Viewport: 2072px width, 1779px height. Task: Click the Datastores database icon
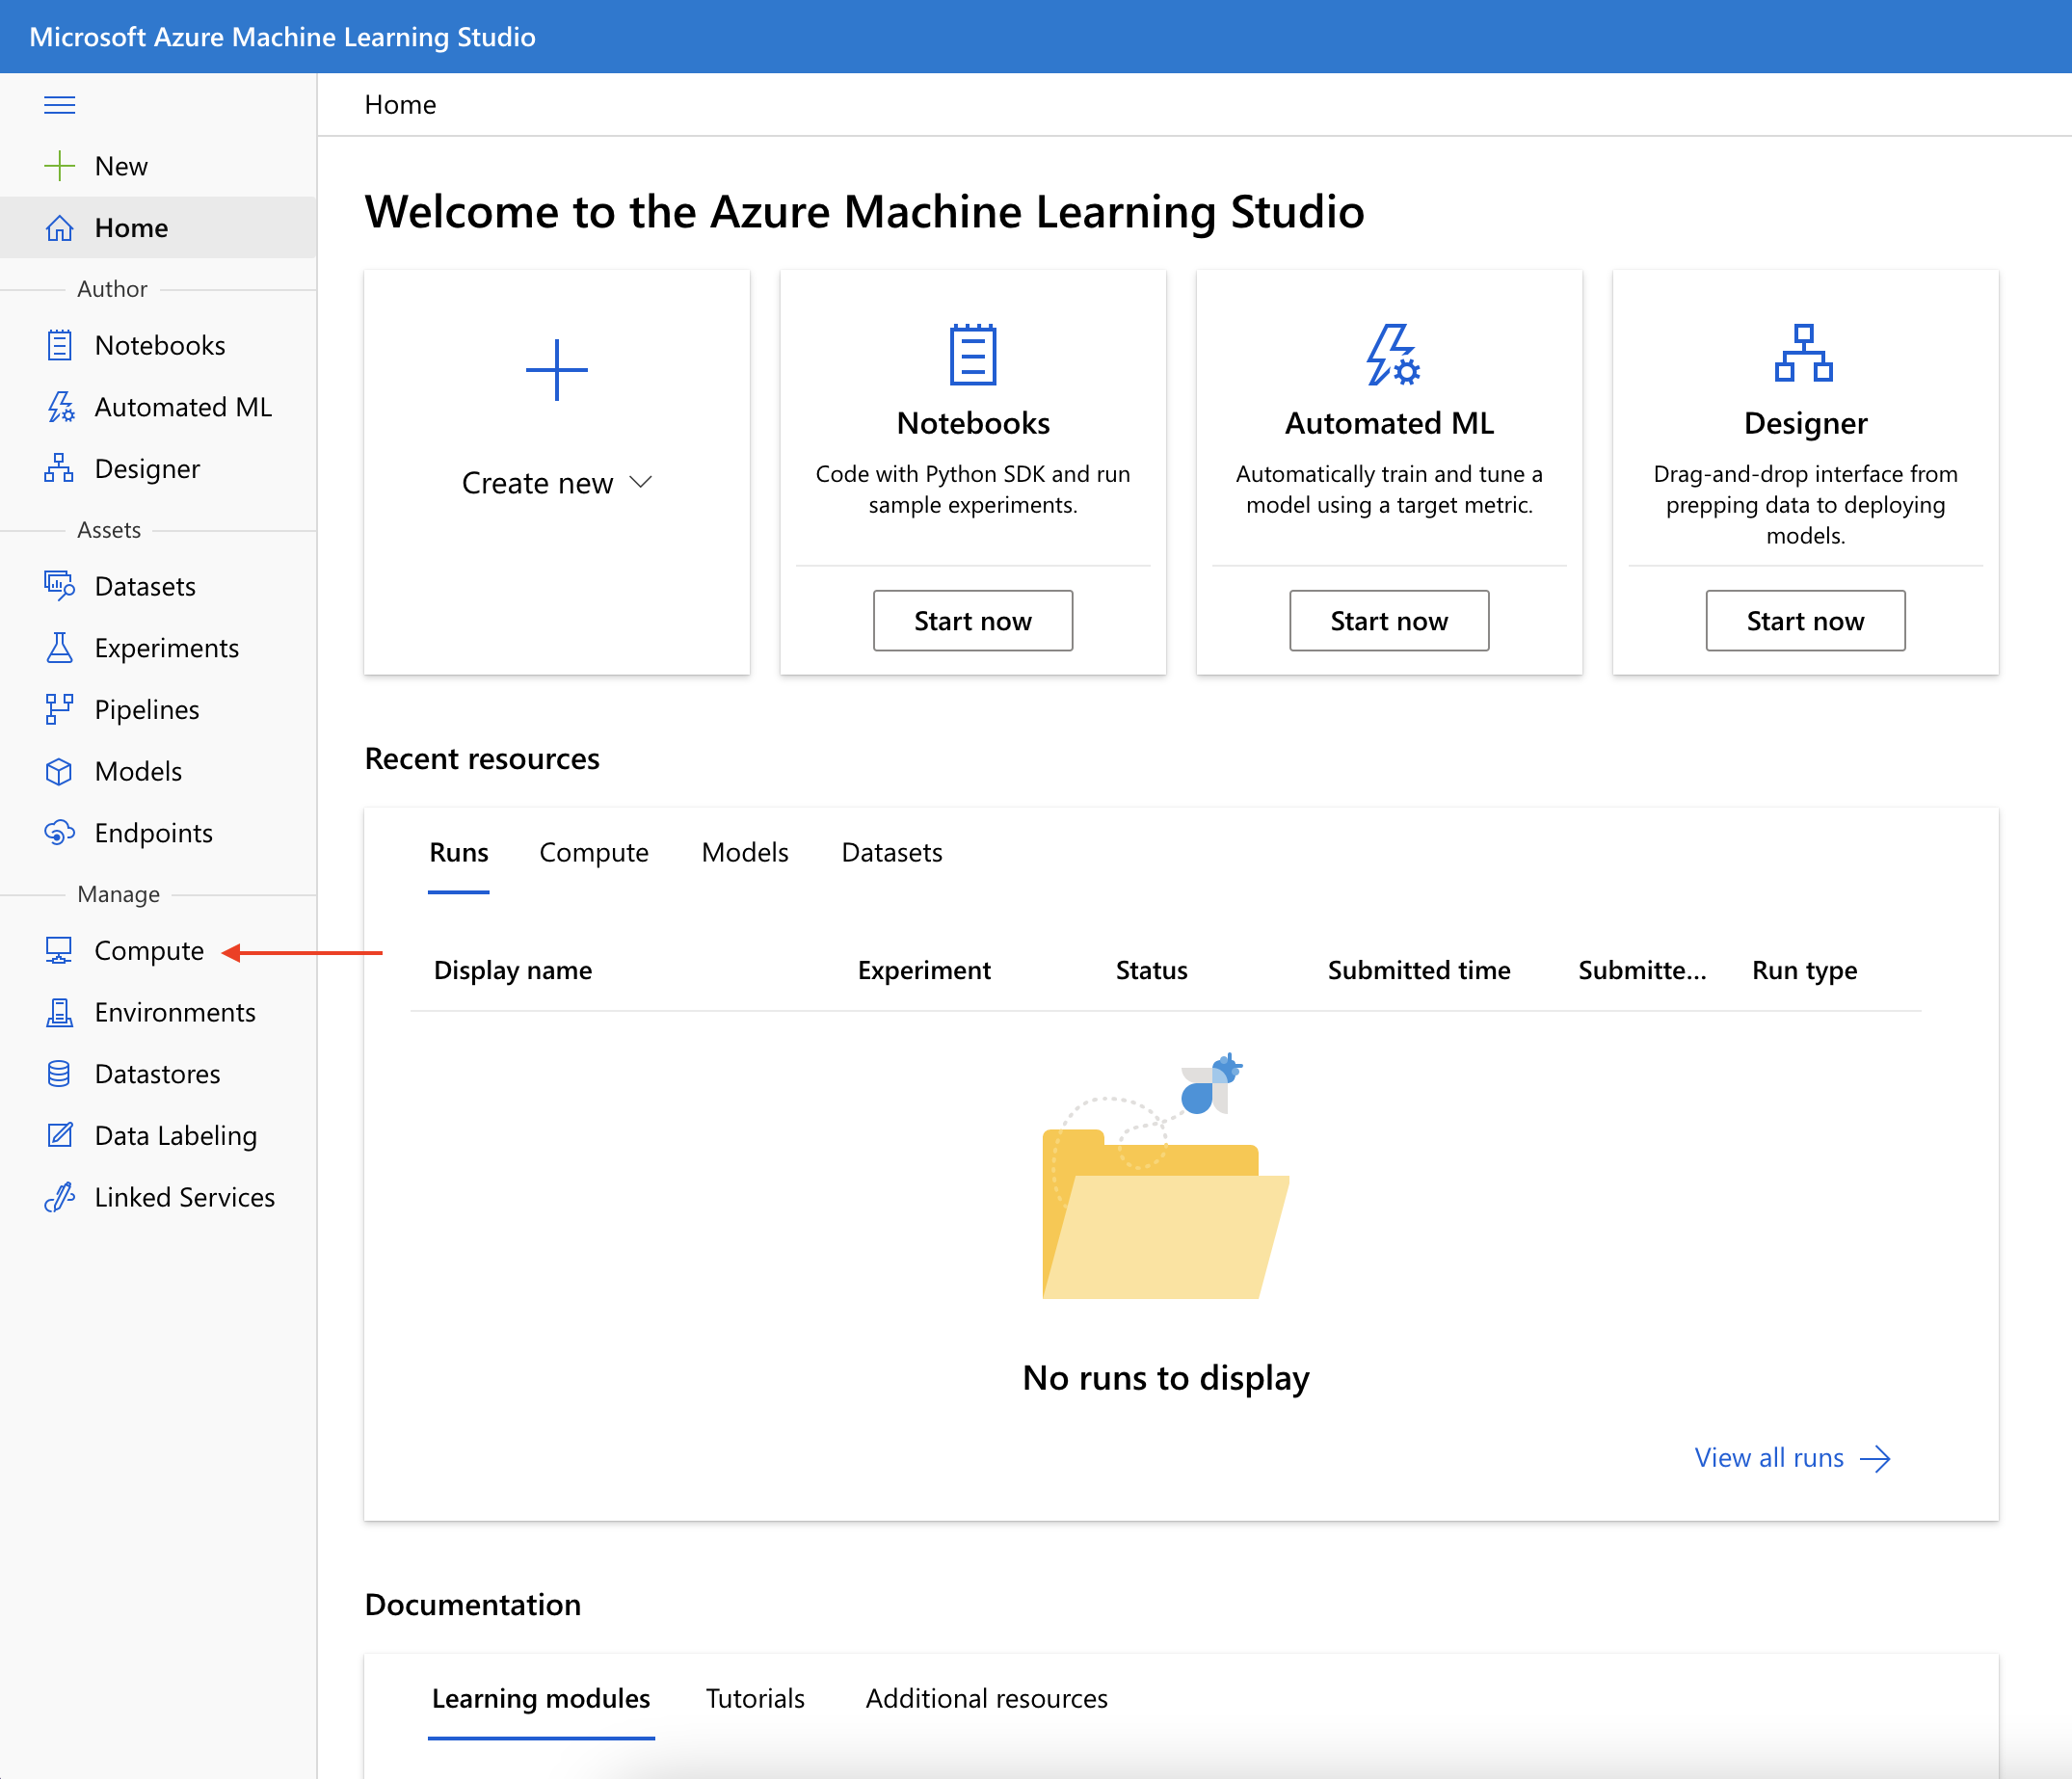point(59,1074)
